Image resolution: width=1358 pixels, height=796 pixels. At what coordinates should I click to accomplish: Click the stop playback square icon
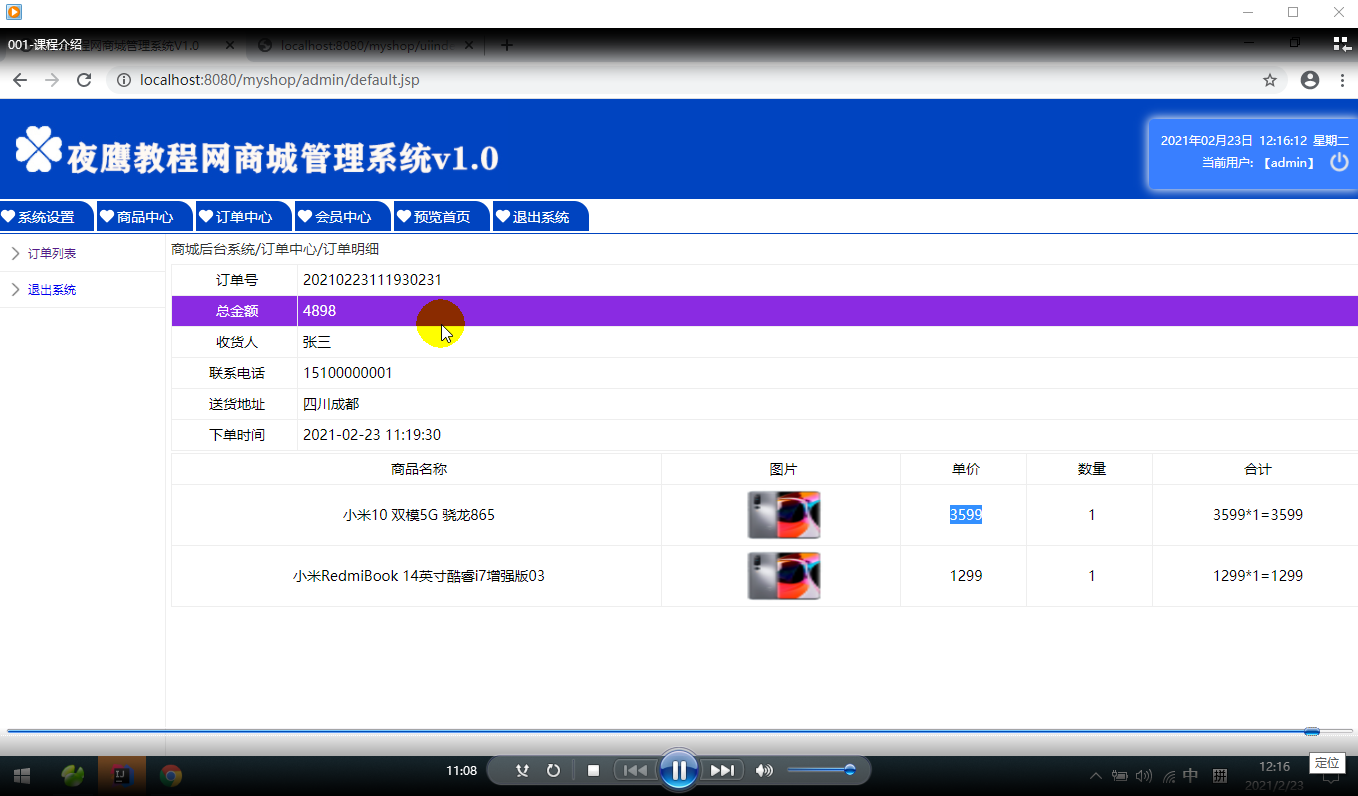593,770
